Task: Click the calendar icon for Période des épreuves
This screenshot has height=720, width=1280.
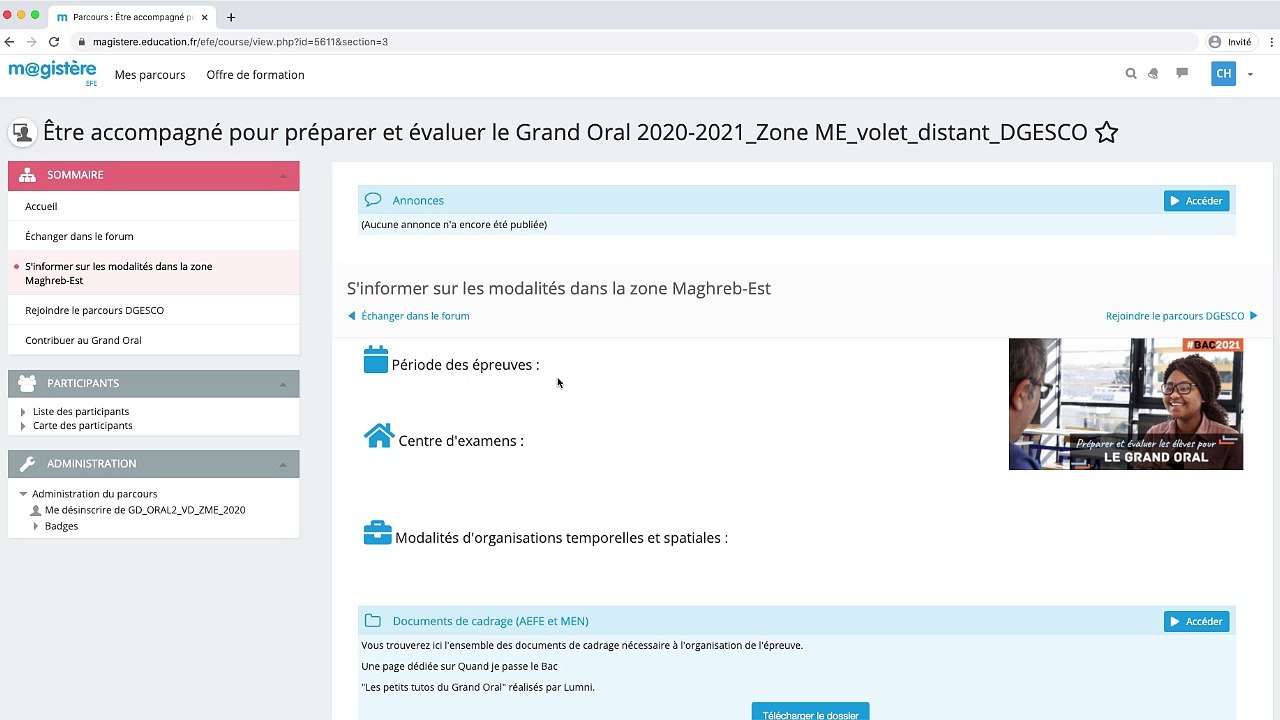Action: 376,359
